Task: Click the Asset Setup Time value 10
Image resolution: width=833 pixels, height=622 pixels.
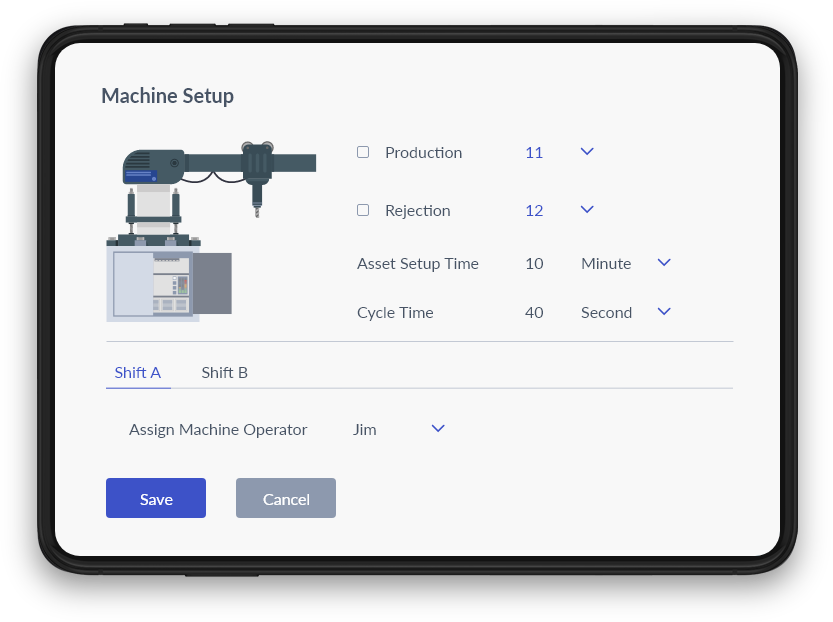Action: (534, 264)
